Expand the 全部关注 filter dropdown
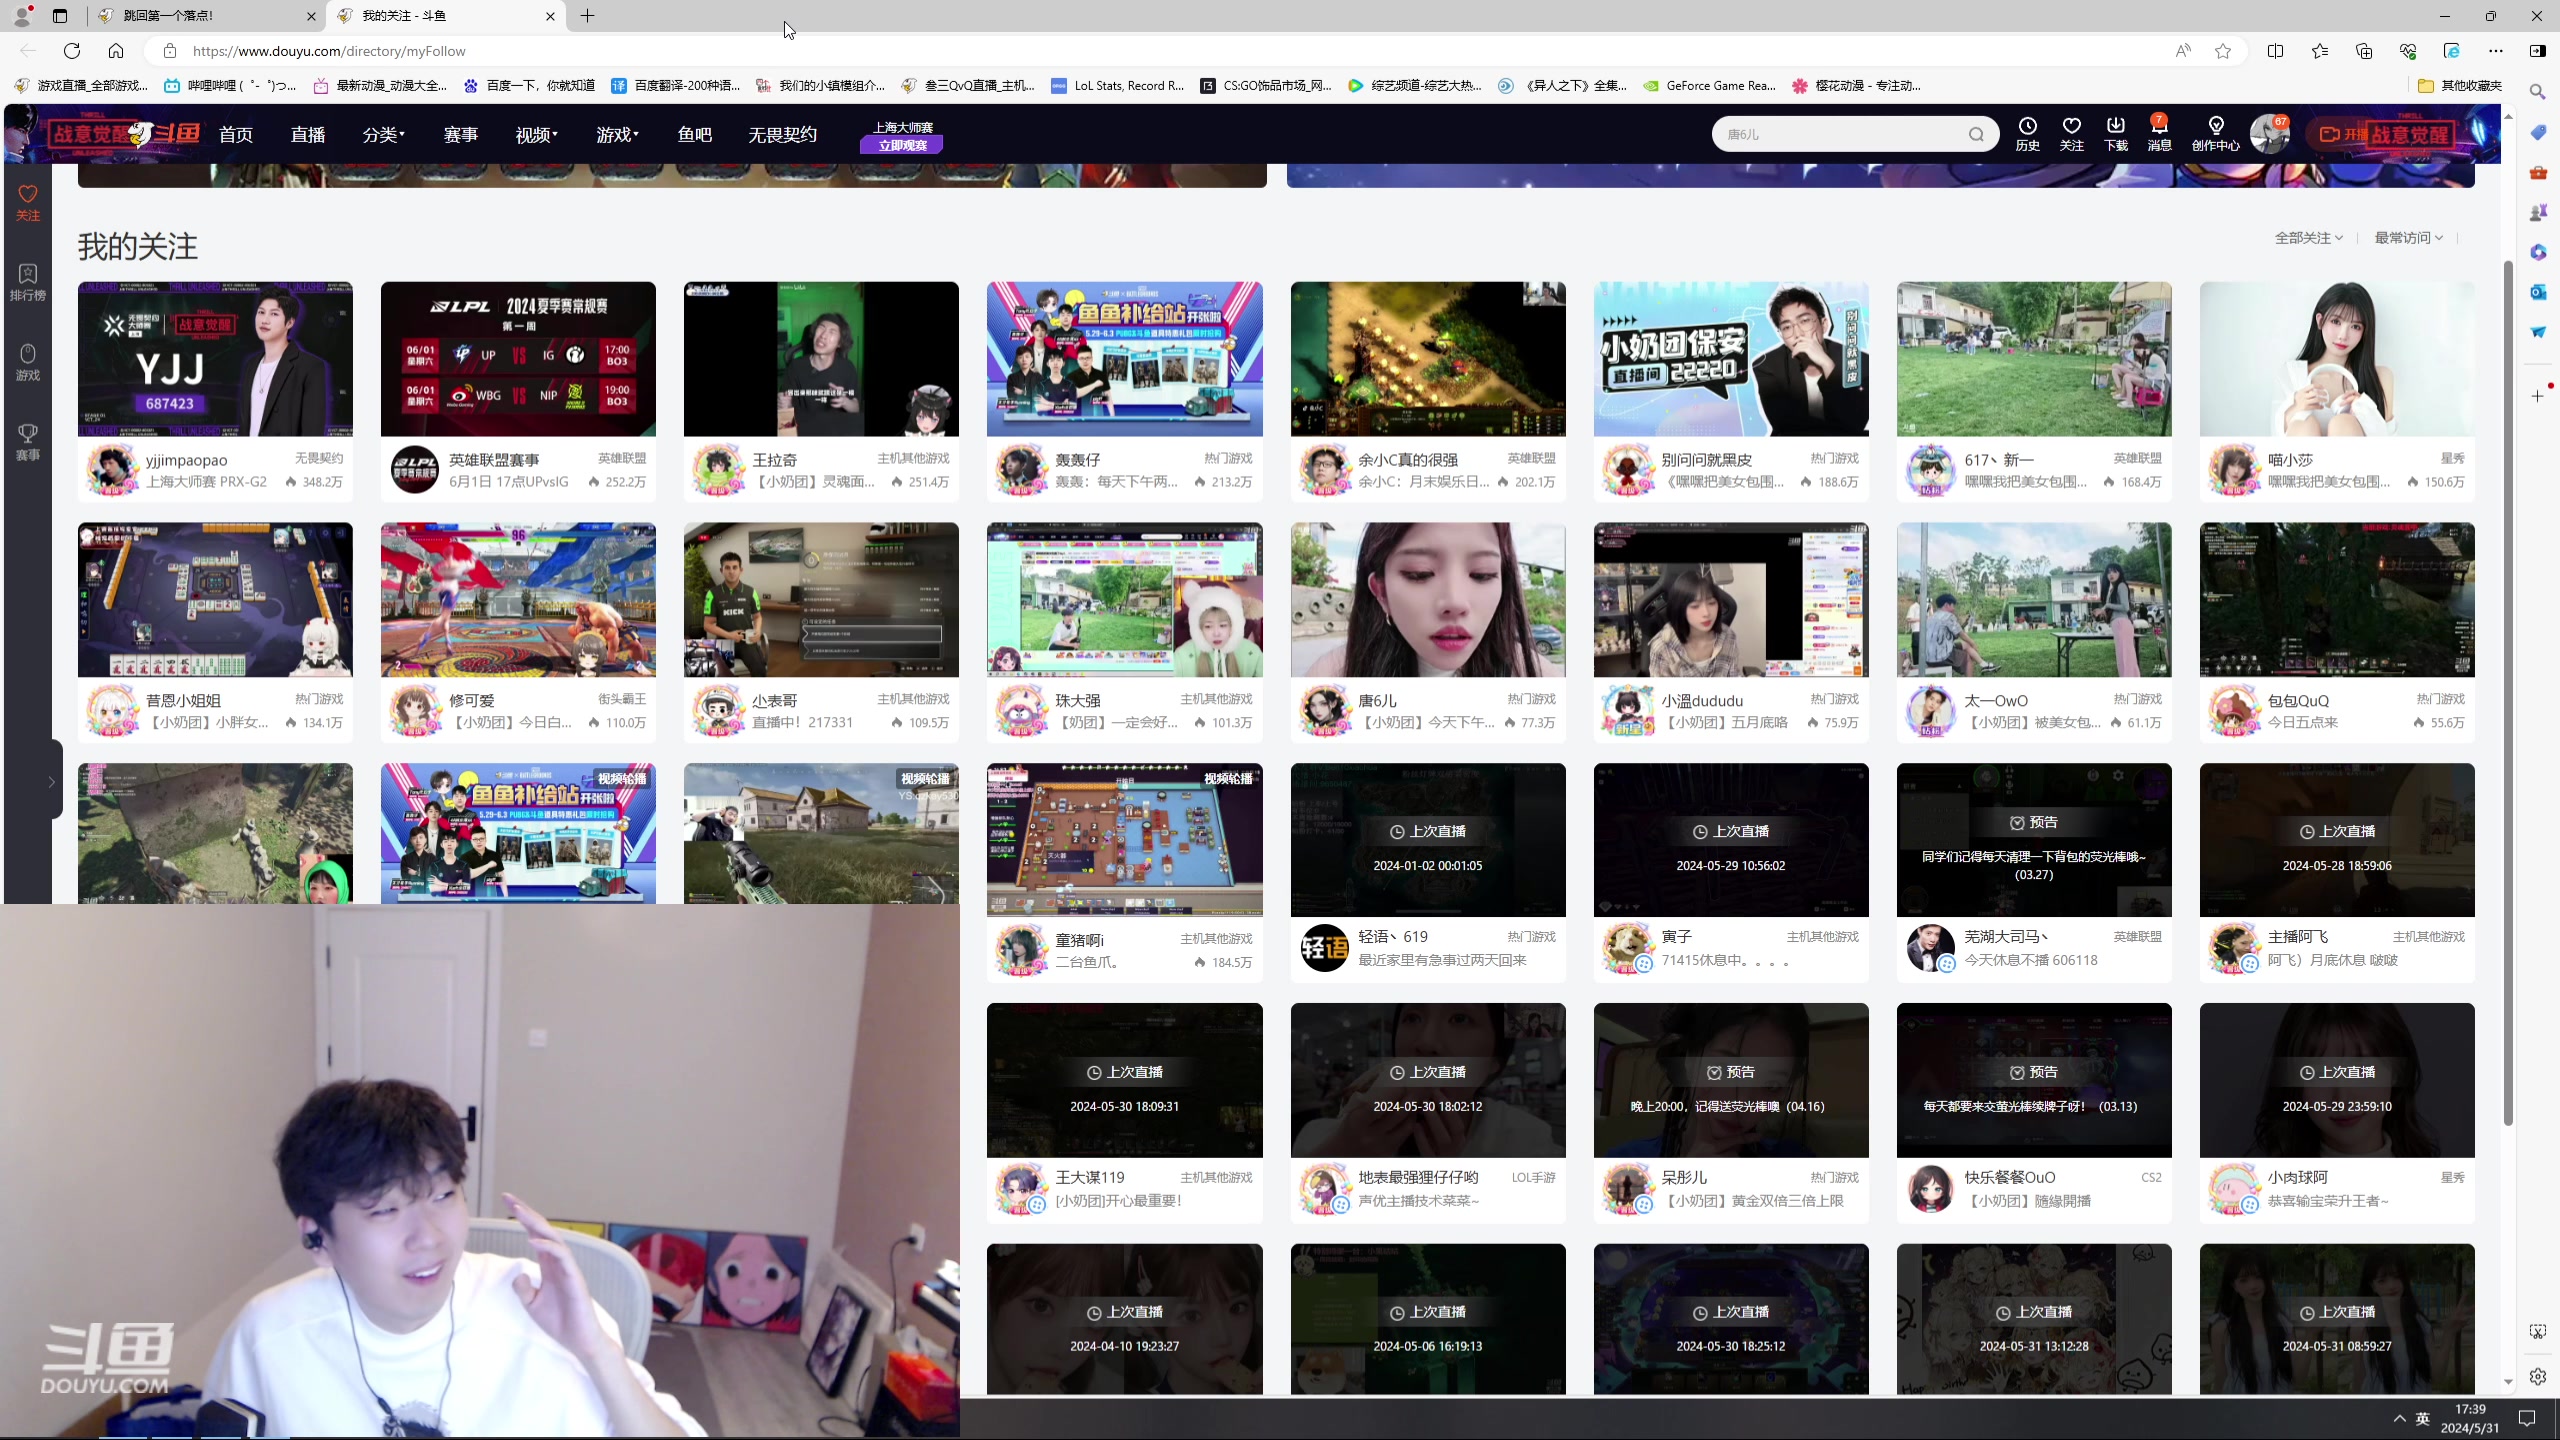Screen dimensions: 2560x1440 pos(2308,238)
